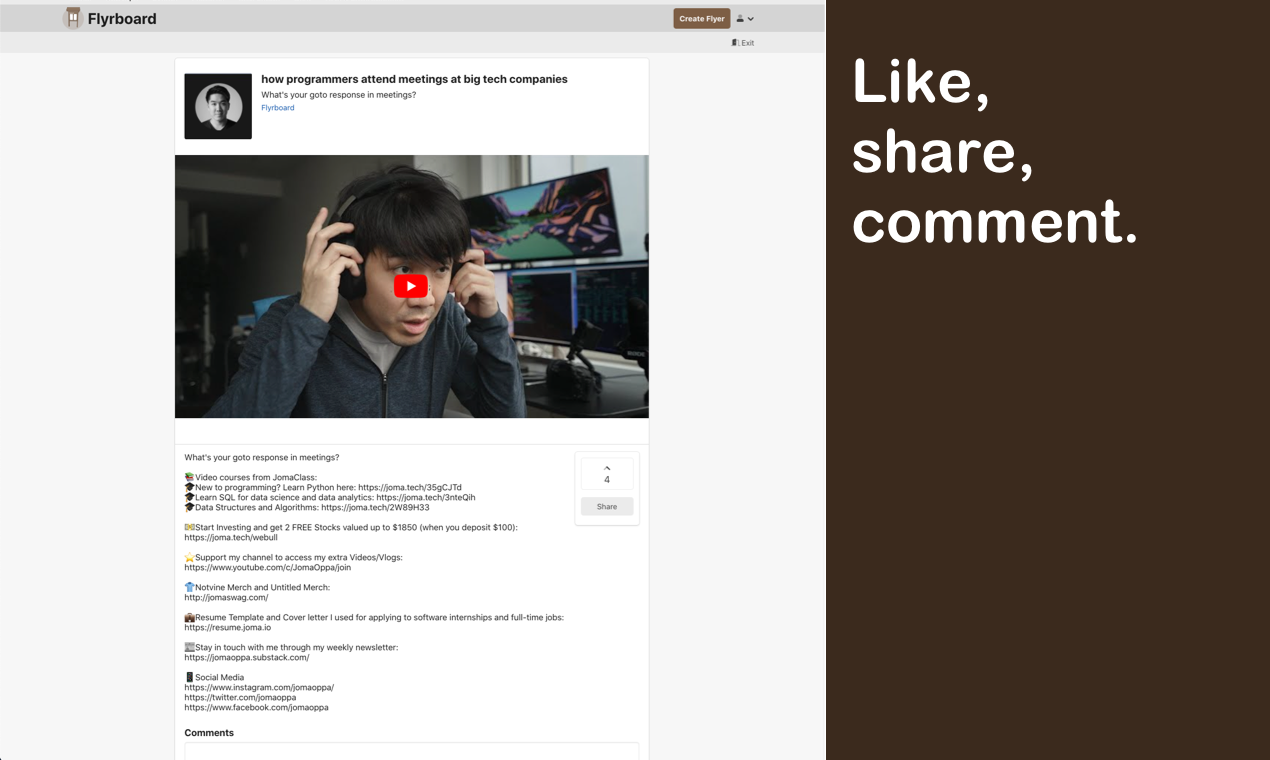Click the twitter.com/jomaoppa text

click(240, 698)
